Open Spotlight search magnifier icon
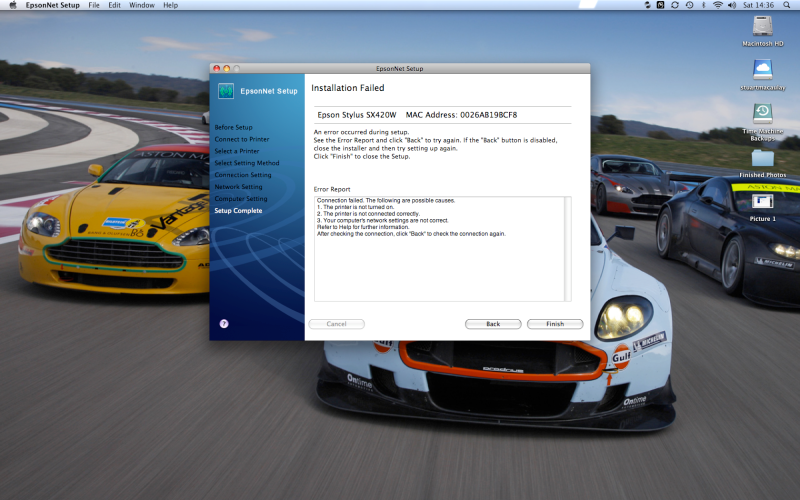The image size is (800, 500). (787, 5)
